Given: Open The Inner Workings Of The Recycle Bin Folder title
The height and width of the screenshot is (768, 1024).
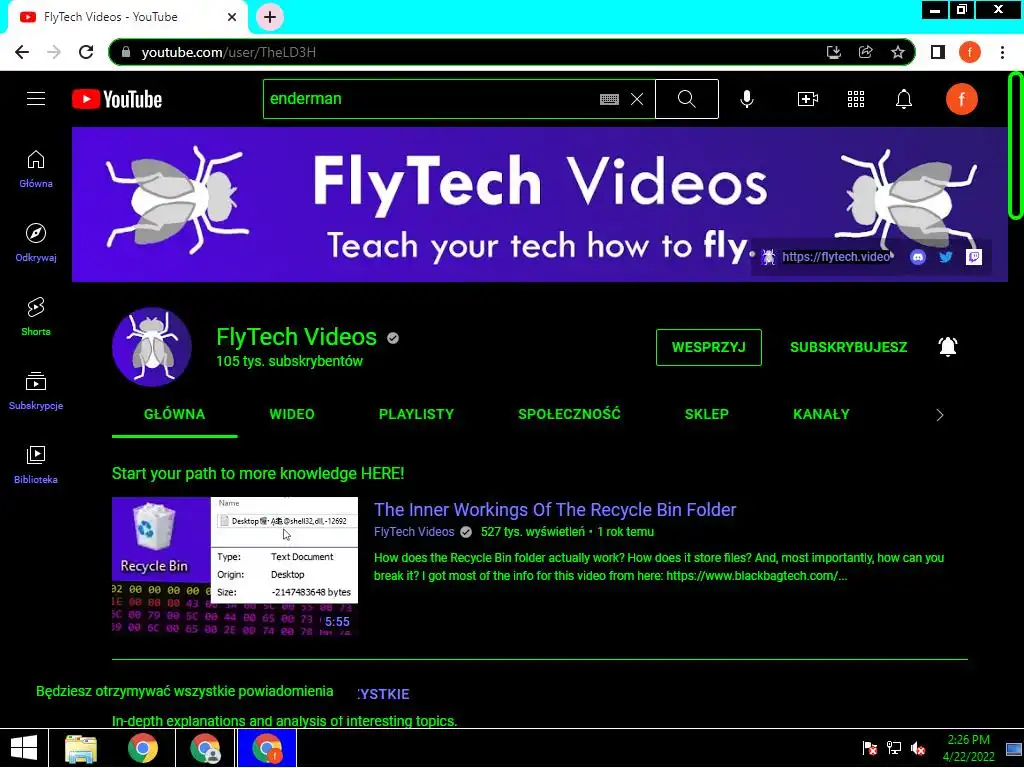Looking at the screenshot, I should click(x=555, y=510).
